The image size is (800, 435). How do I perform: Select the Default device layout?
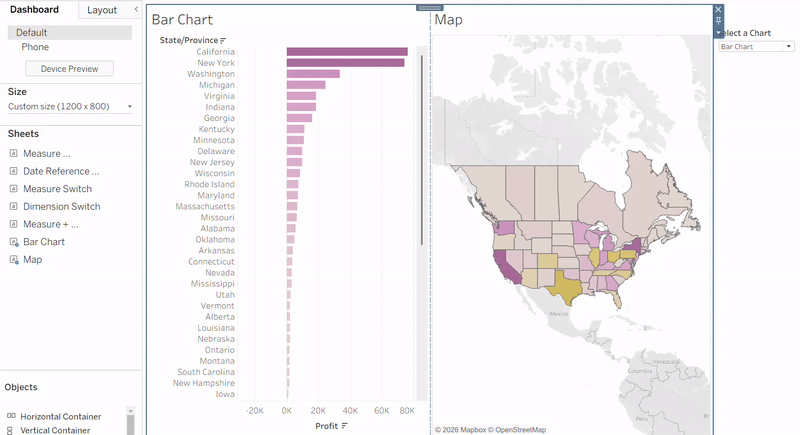click(x=32, y=33)
